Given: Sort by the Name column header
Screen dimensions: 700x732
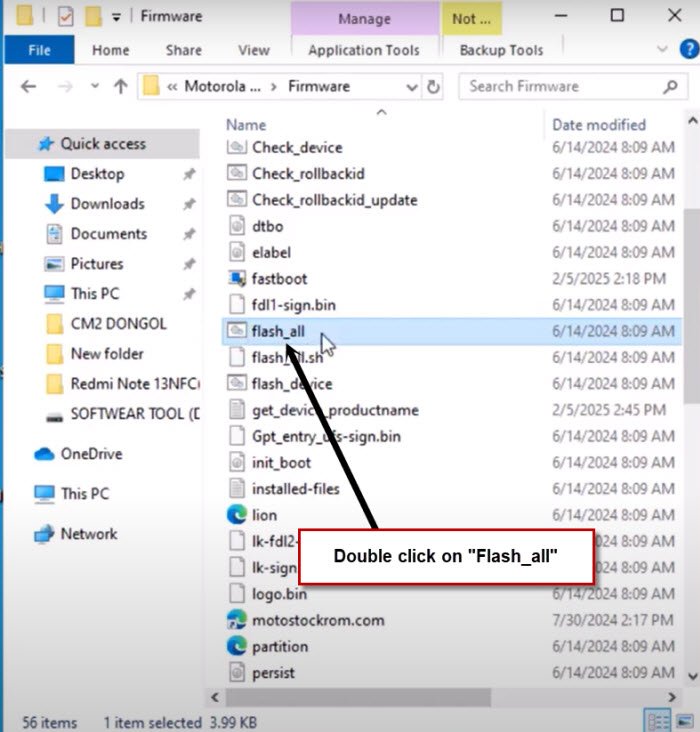Looking at the screenshot, I should tap(246, 125).
